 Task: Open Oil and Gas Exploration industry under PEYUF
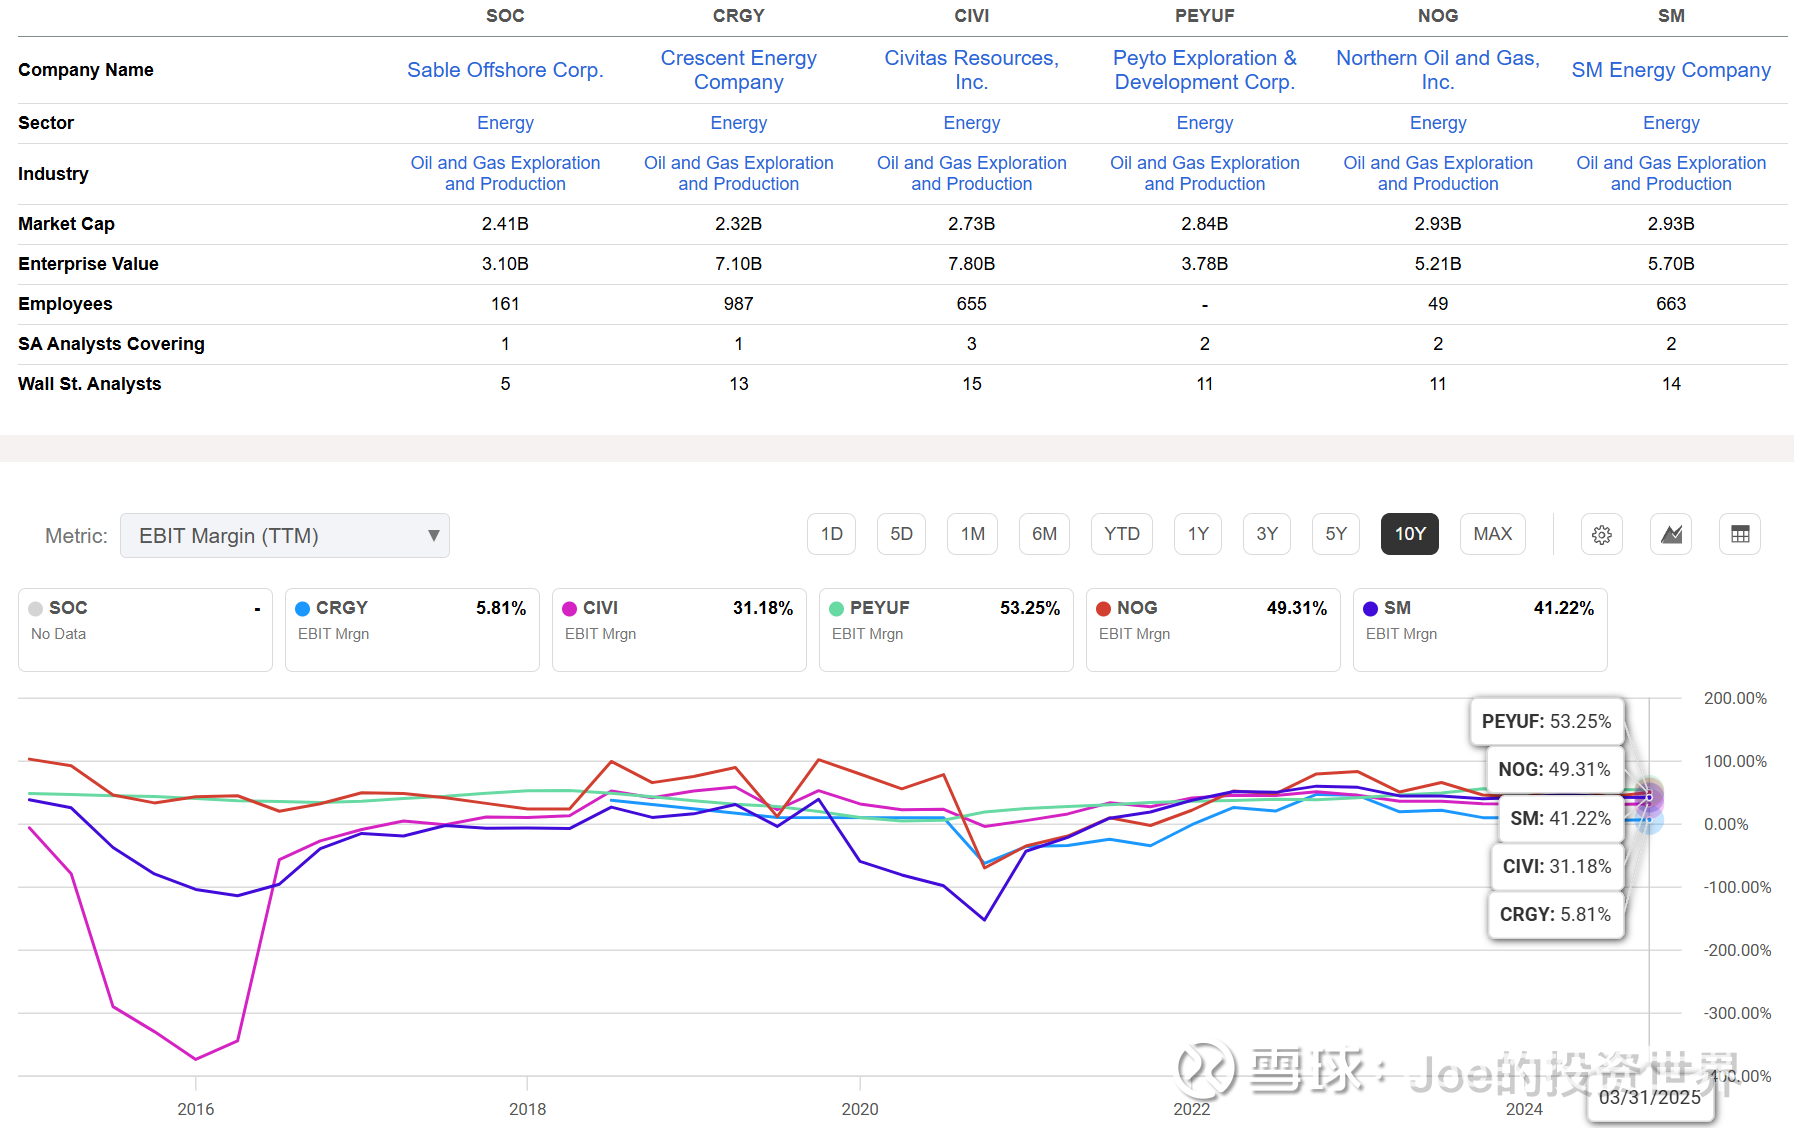click(1205, 173)
